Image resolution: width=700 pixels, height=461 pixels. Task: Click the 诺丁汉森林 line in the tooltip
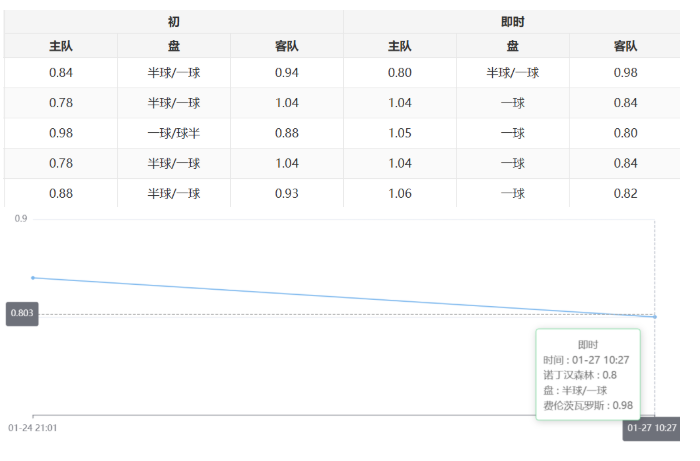(x=580, y=375)
